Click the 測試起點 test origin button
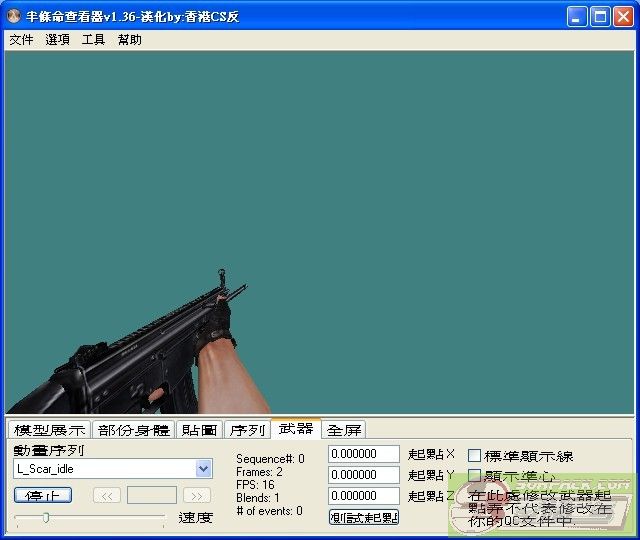Viewport: 640px width, 540px height. 364,517
